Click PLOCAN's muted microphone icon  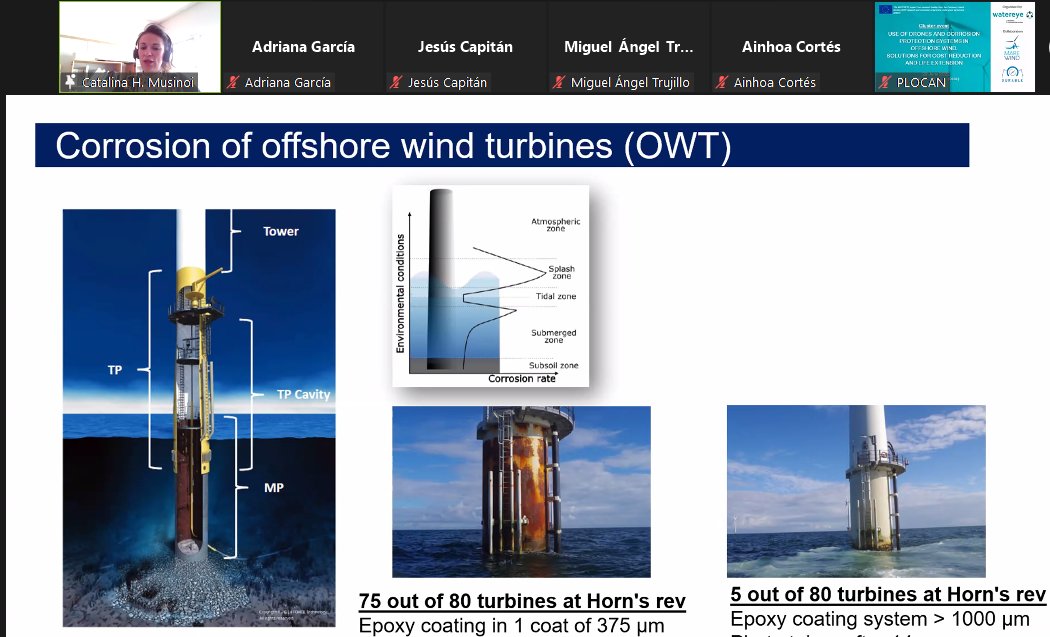pos(885,82)
